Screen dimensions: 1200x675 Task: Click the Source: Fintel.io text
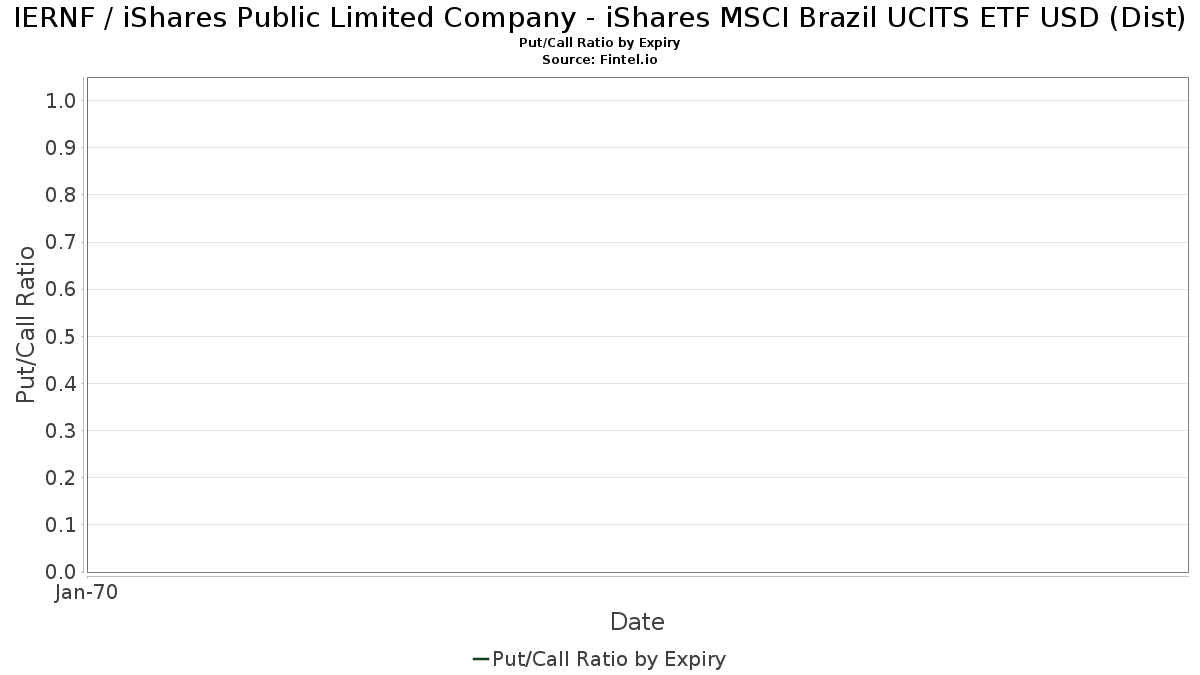599,60
